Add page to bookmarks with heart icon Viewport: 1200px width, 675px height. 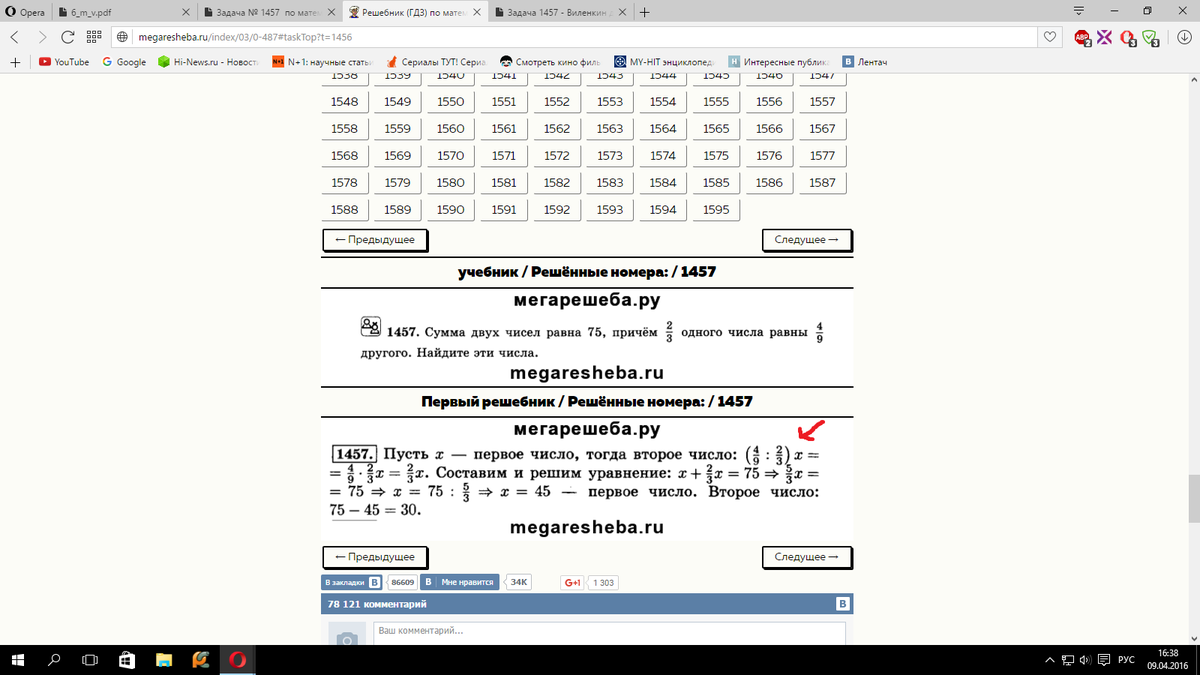1050,37
